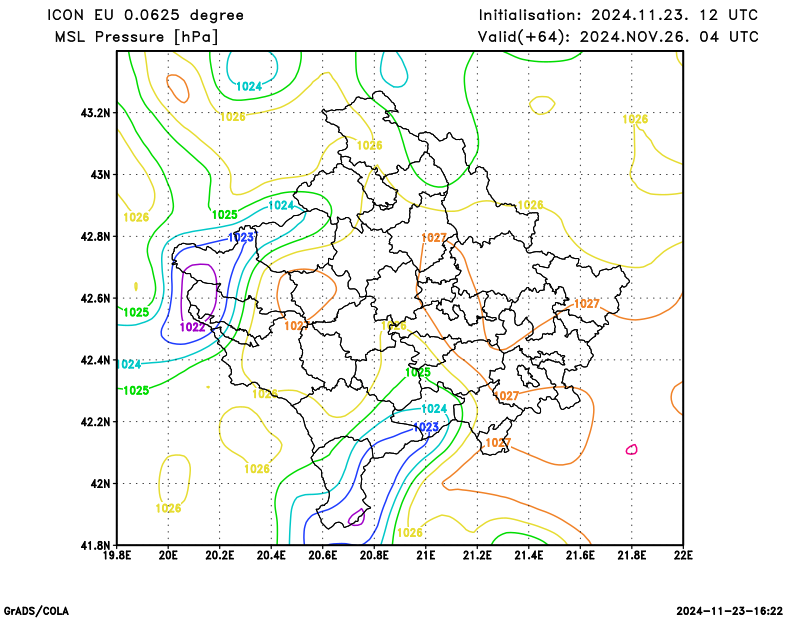
Task: Click the 21.6E longitude axis label
Action: point(581,555)
